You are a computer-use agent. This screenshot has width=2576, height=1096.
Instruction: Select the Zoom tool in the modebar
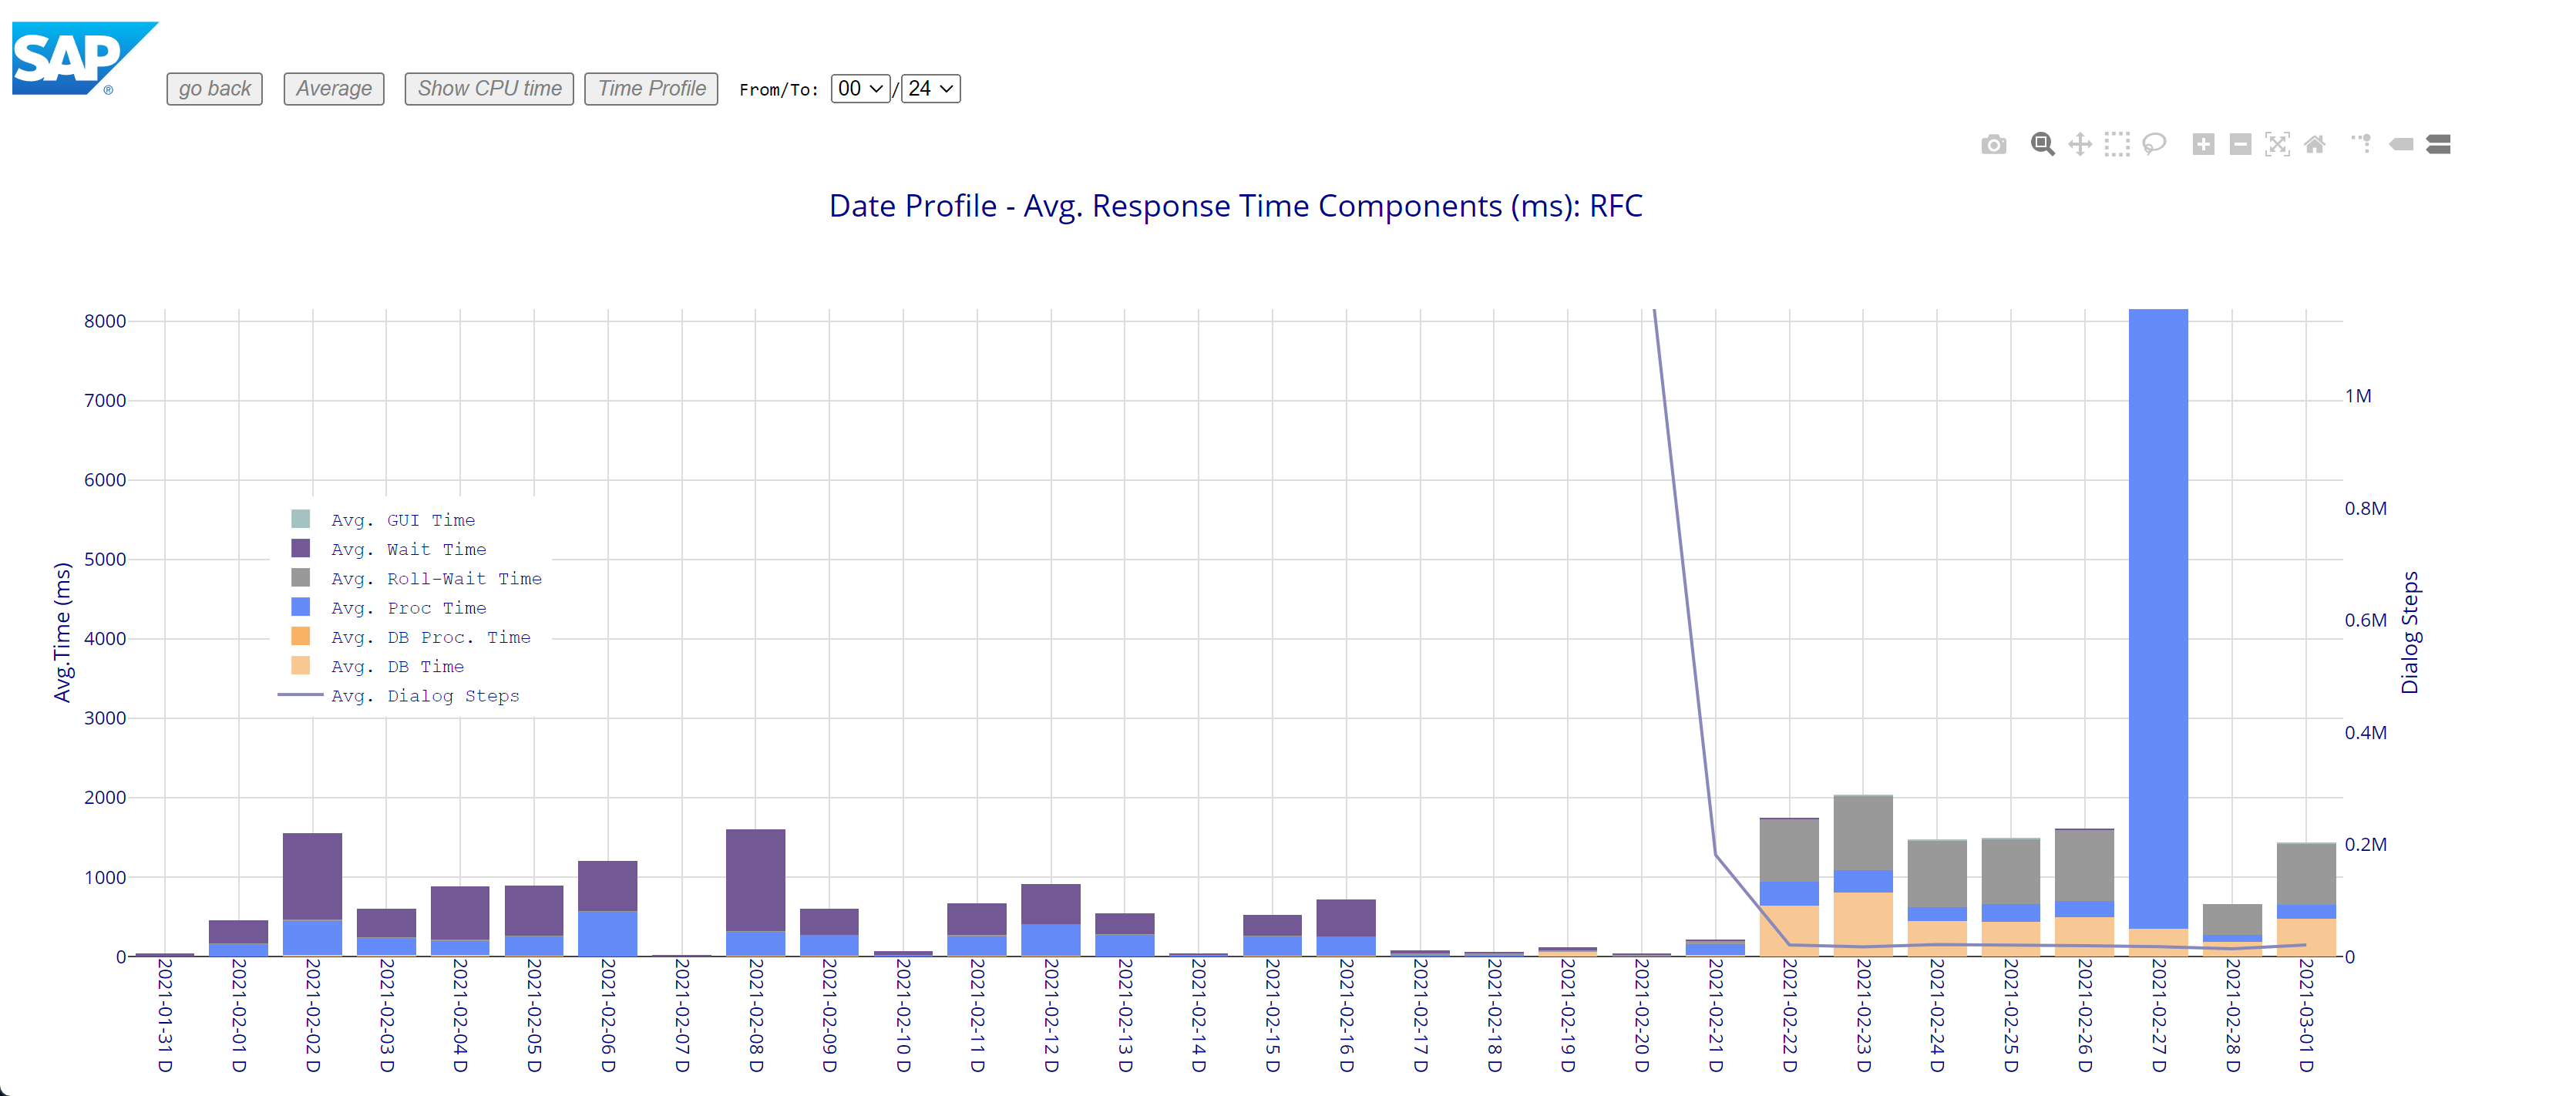[2042, 145]
